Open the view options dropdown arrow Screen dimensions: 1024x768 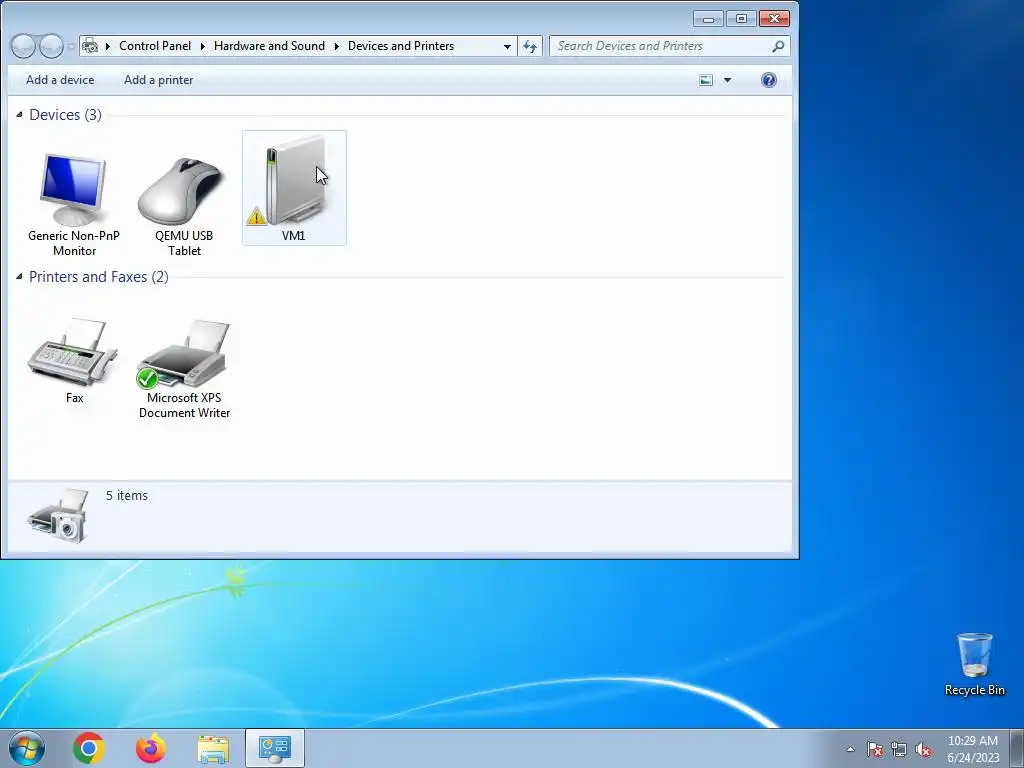(x=728, y=80)
